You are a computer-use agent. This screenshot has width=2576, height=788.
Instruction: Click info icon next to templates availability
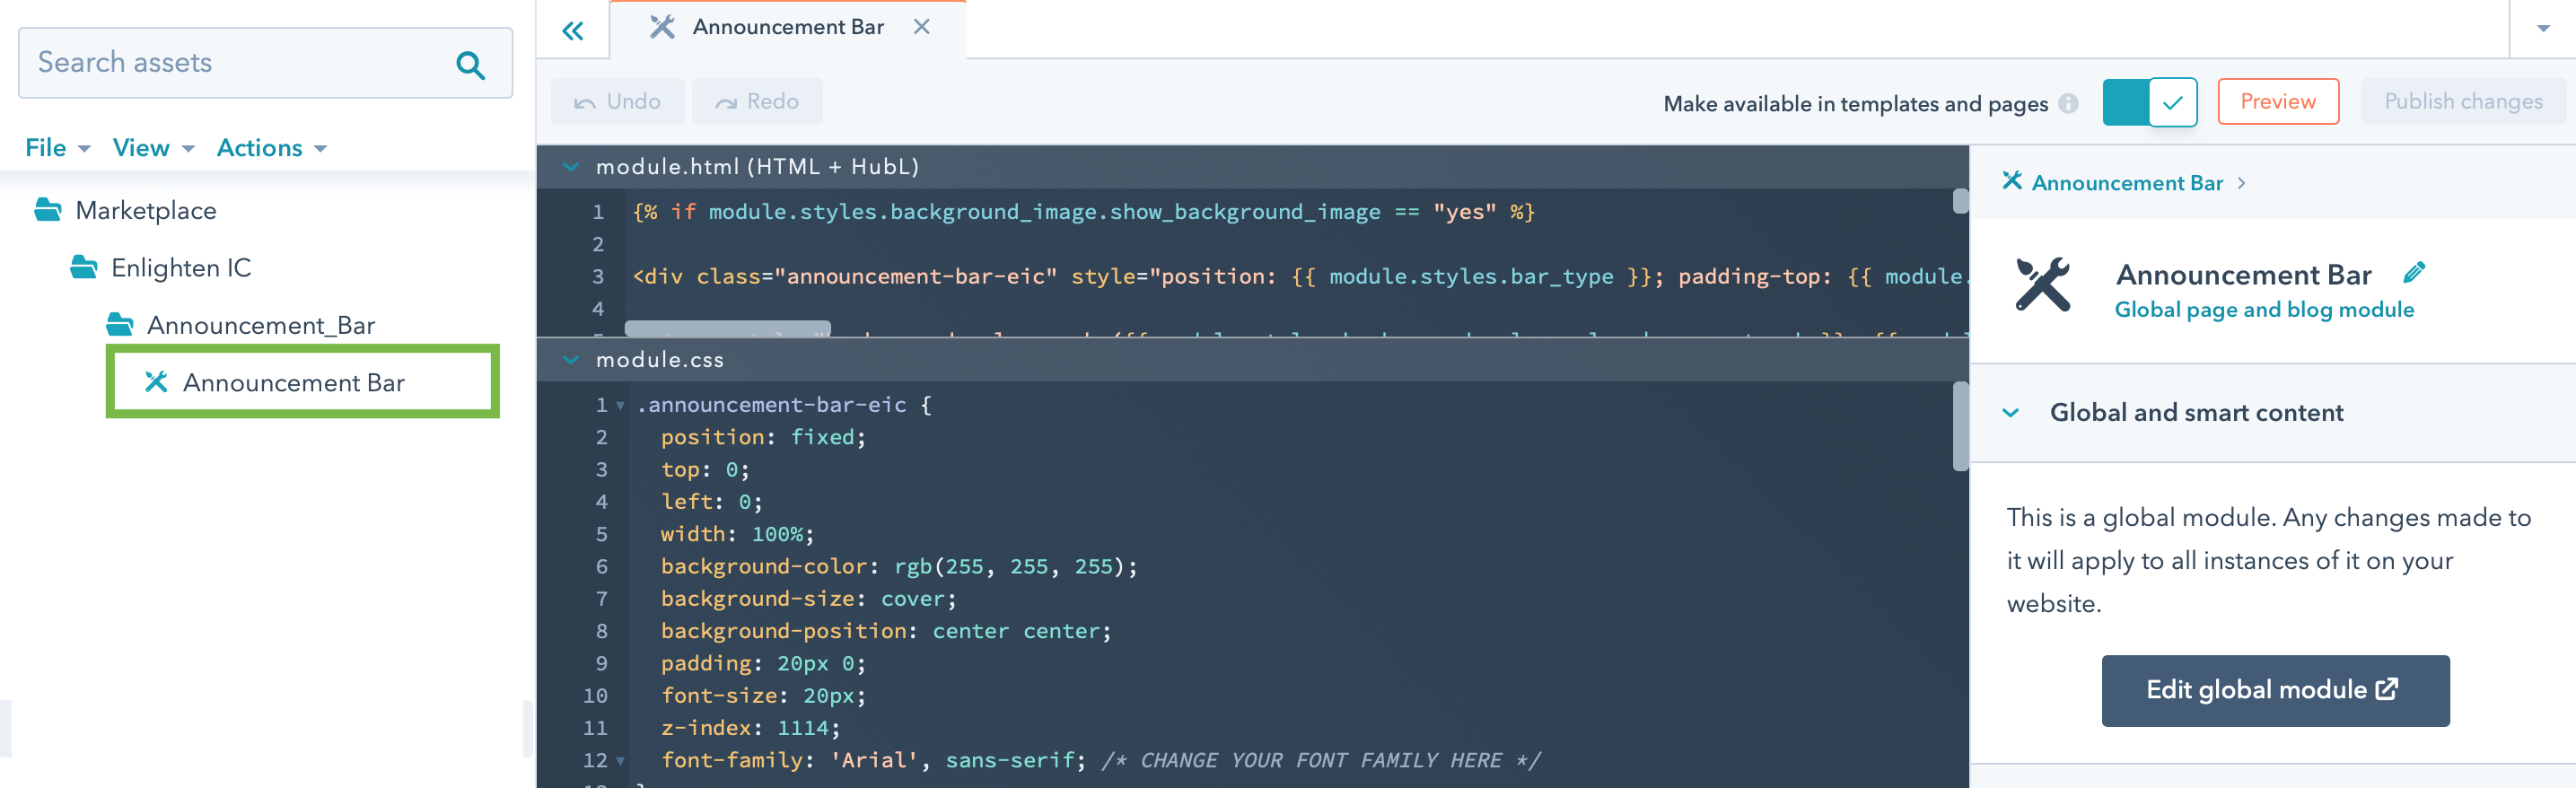point(2069,104)
